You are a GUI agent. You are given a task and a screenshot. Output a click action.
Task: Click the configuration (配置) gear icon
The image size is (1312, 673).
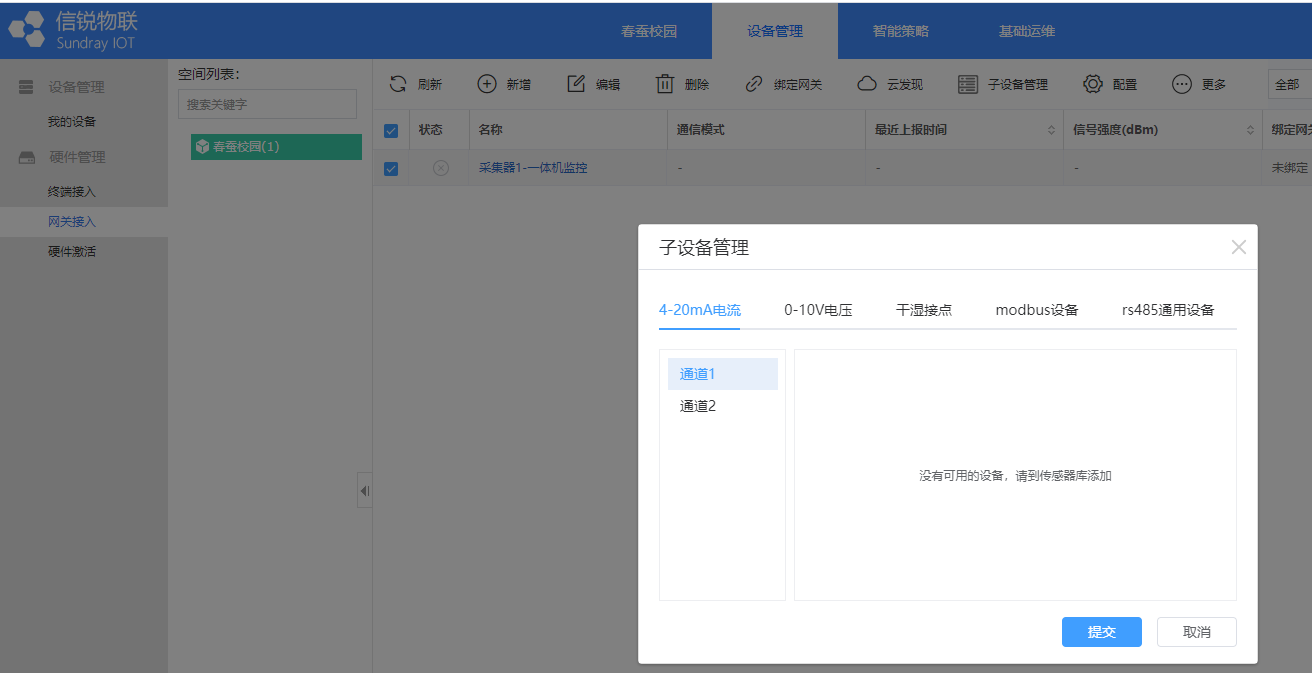(1093, 84)
